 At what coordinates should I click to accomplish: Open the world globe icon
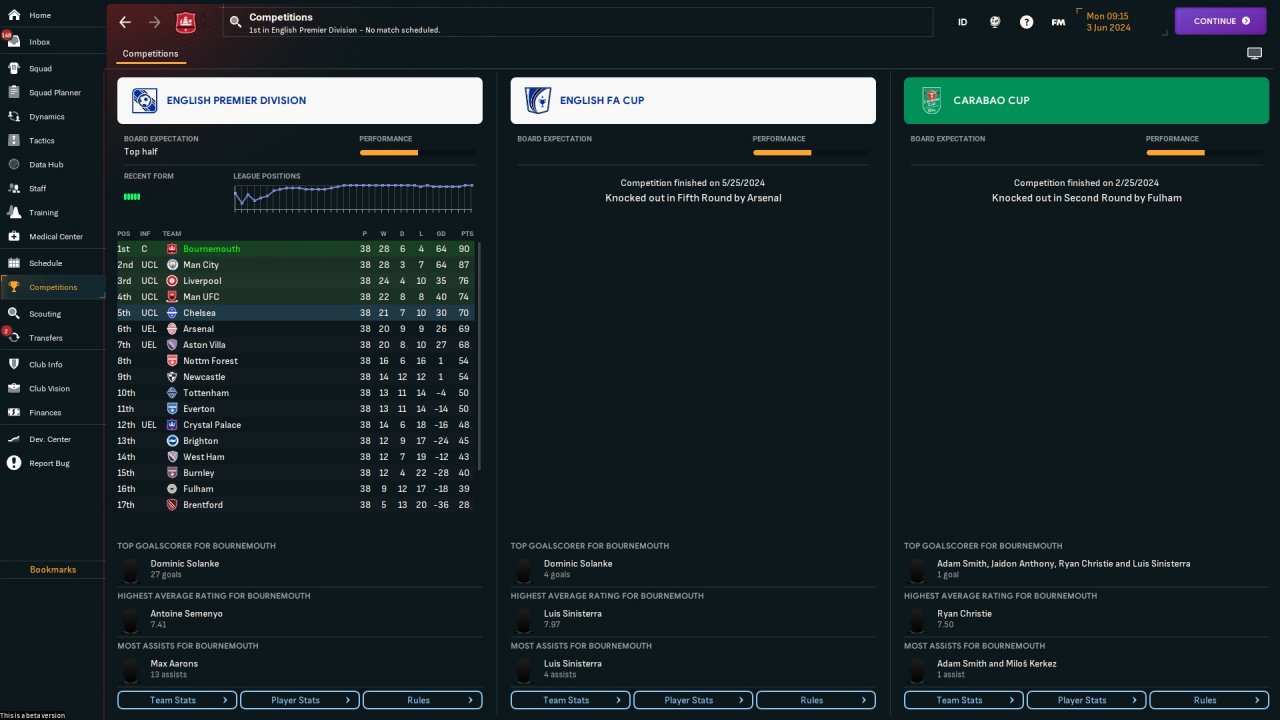coord(995,22)
